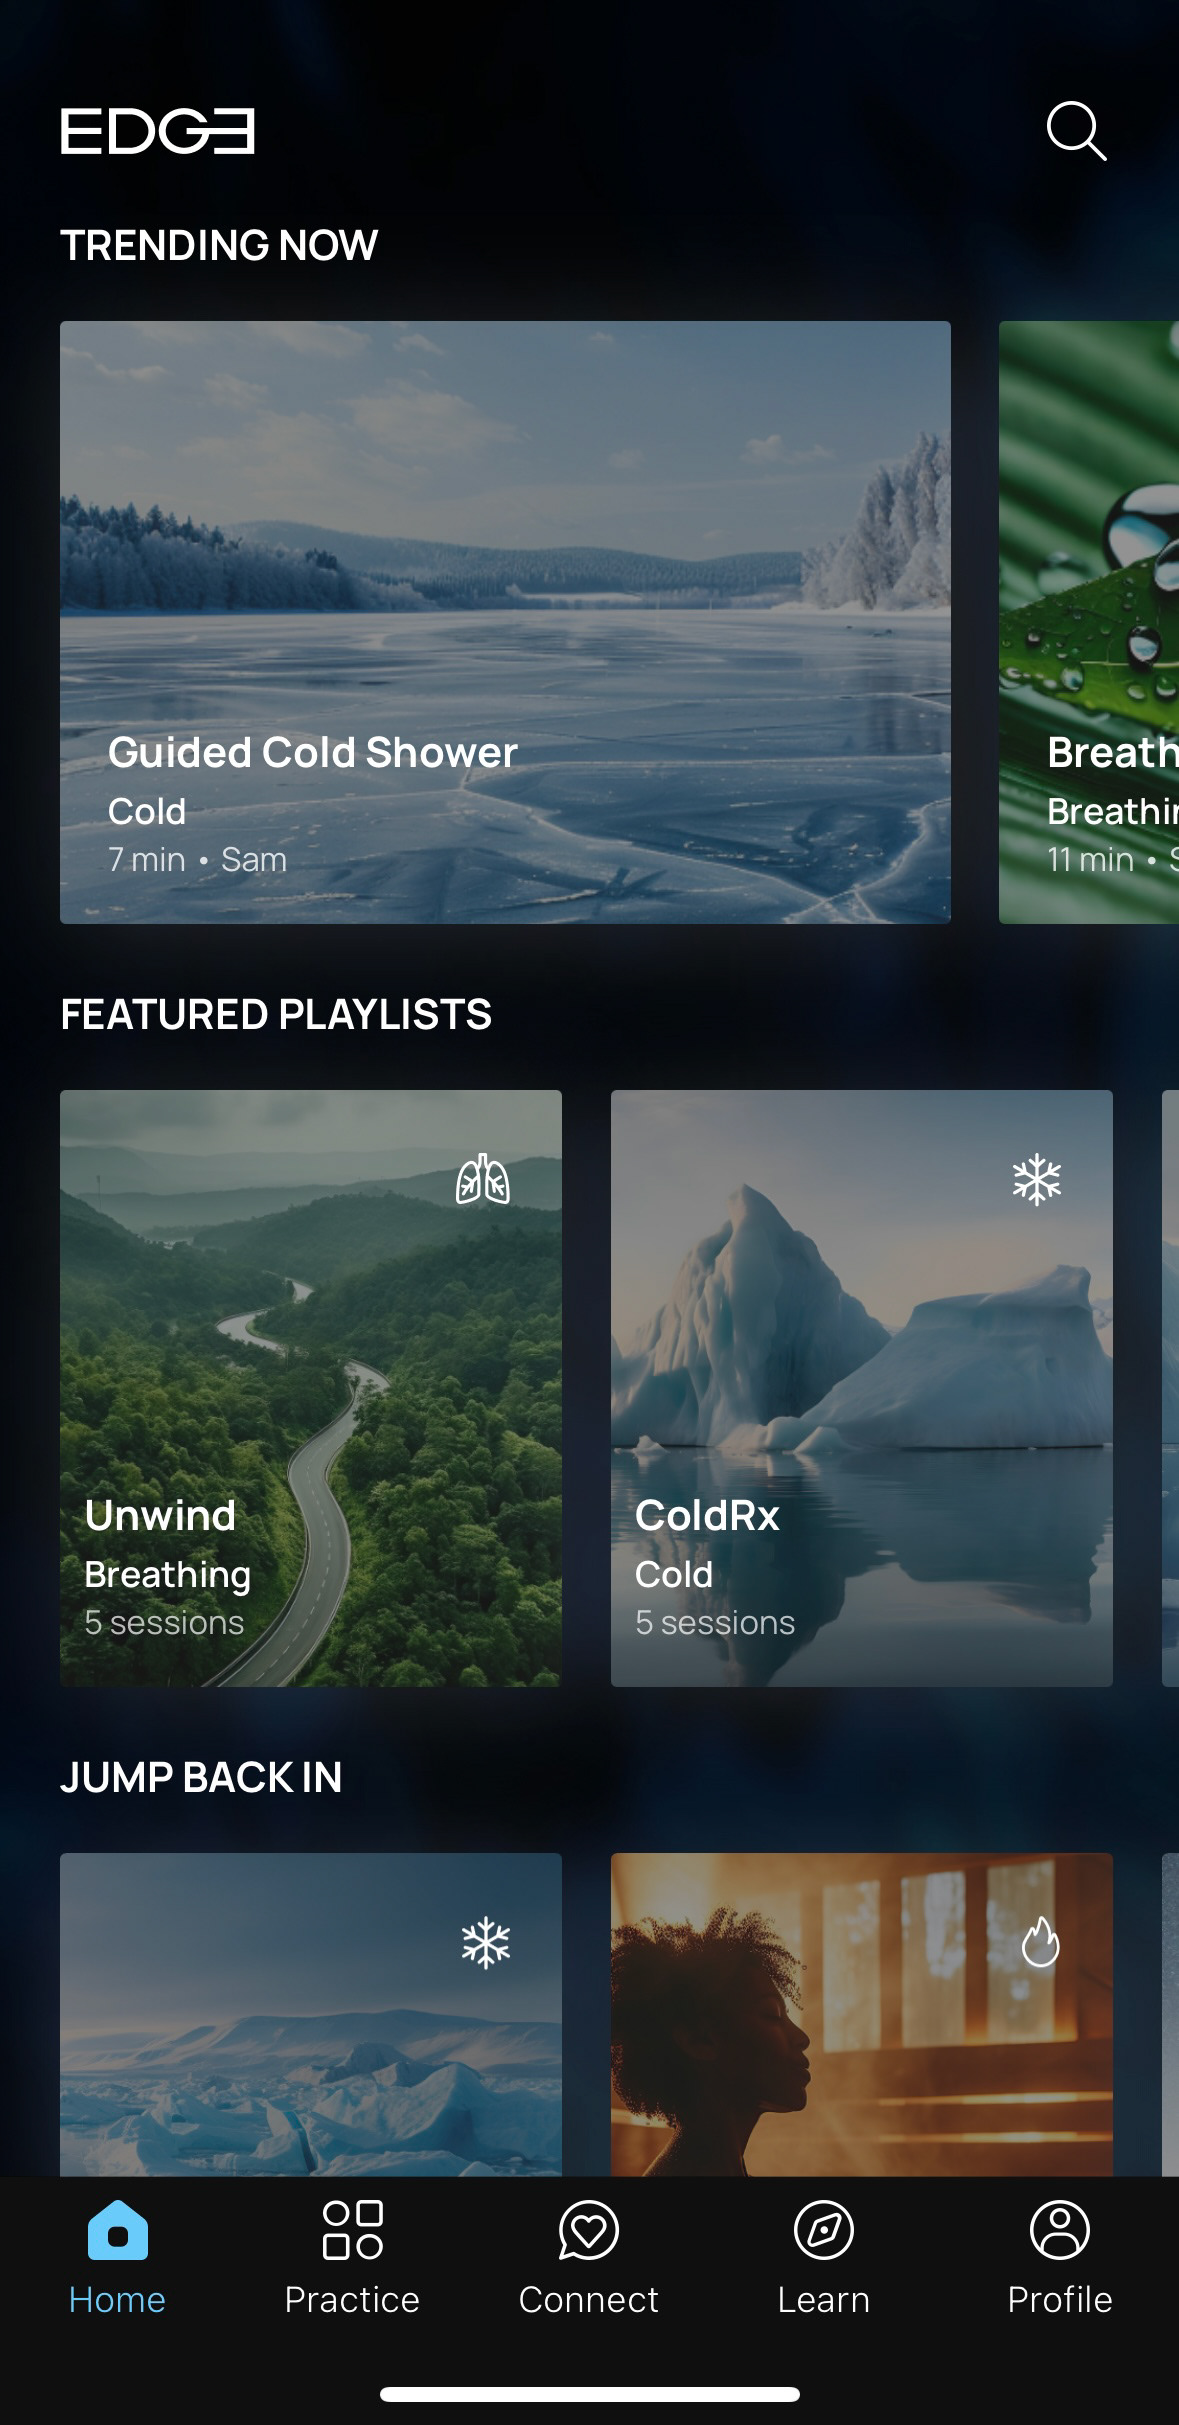This screenshot has width=1179, height=2425.
Task: Open the partially visible green Breathing session
Action: tap(1089, 622)
